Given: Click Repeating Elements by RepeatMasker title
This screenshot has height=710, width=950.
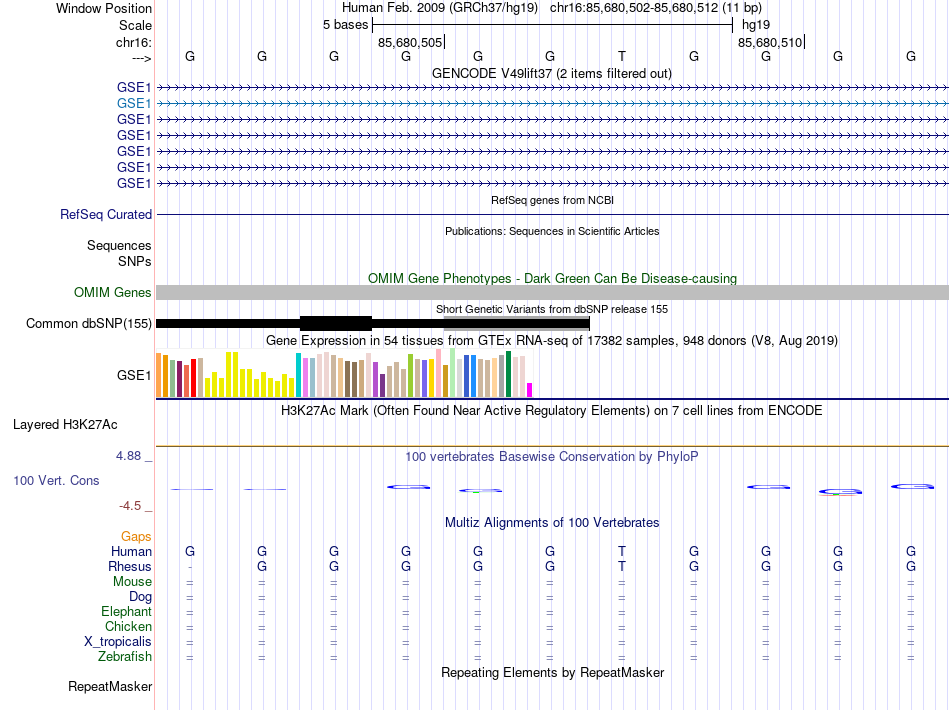Looking at the screenshot, I should pos(552,672).
